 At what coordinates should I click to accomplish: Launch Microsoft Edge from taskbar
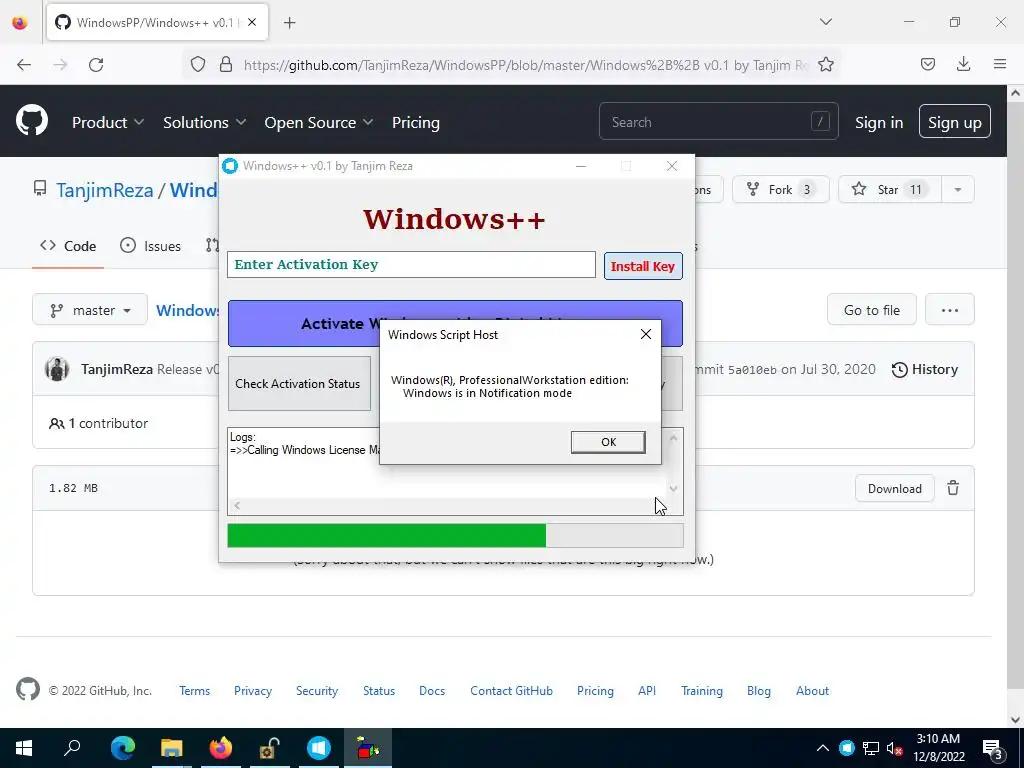click(122, 748)
